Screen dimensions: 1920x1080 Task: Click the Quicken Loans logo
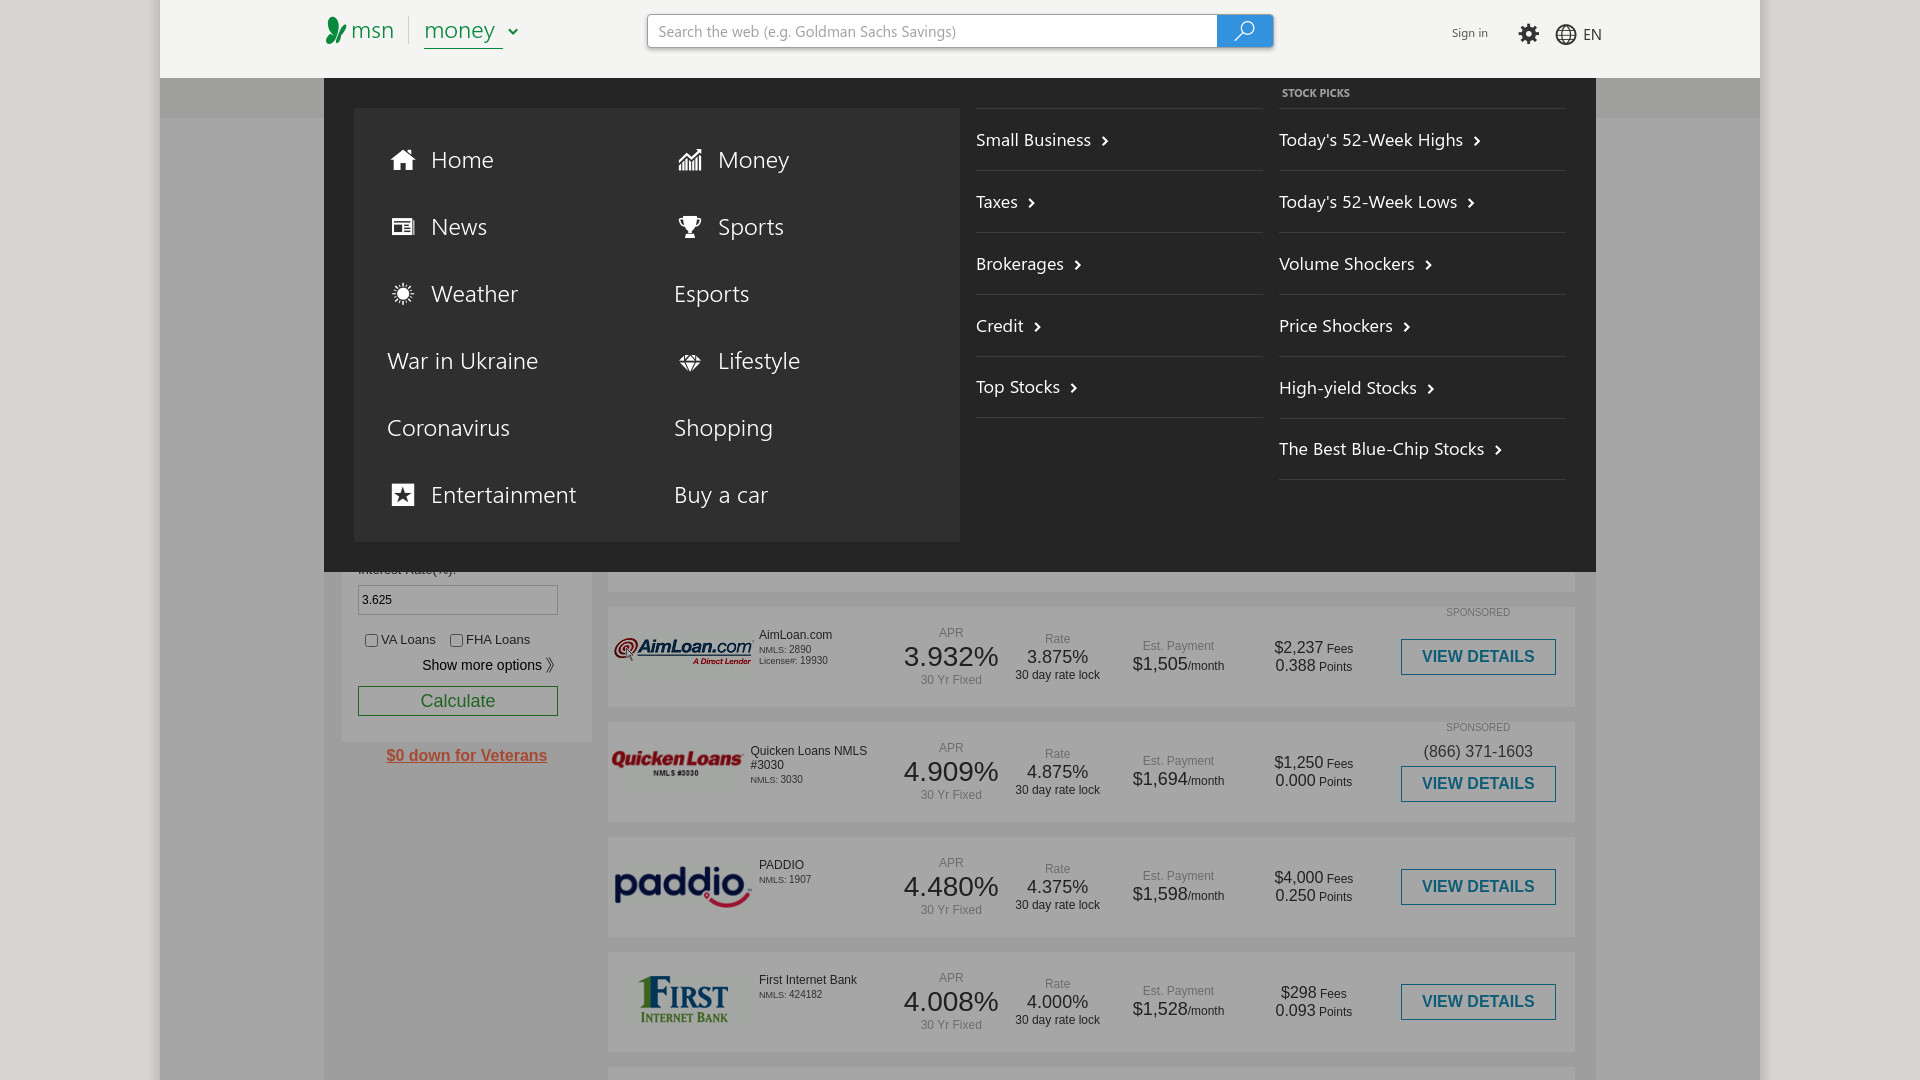[677, 764]
